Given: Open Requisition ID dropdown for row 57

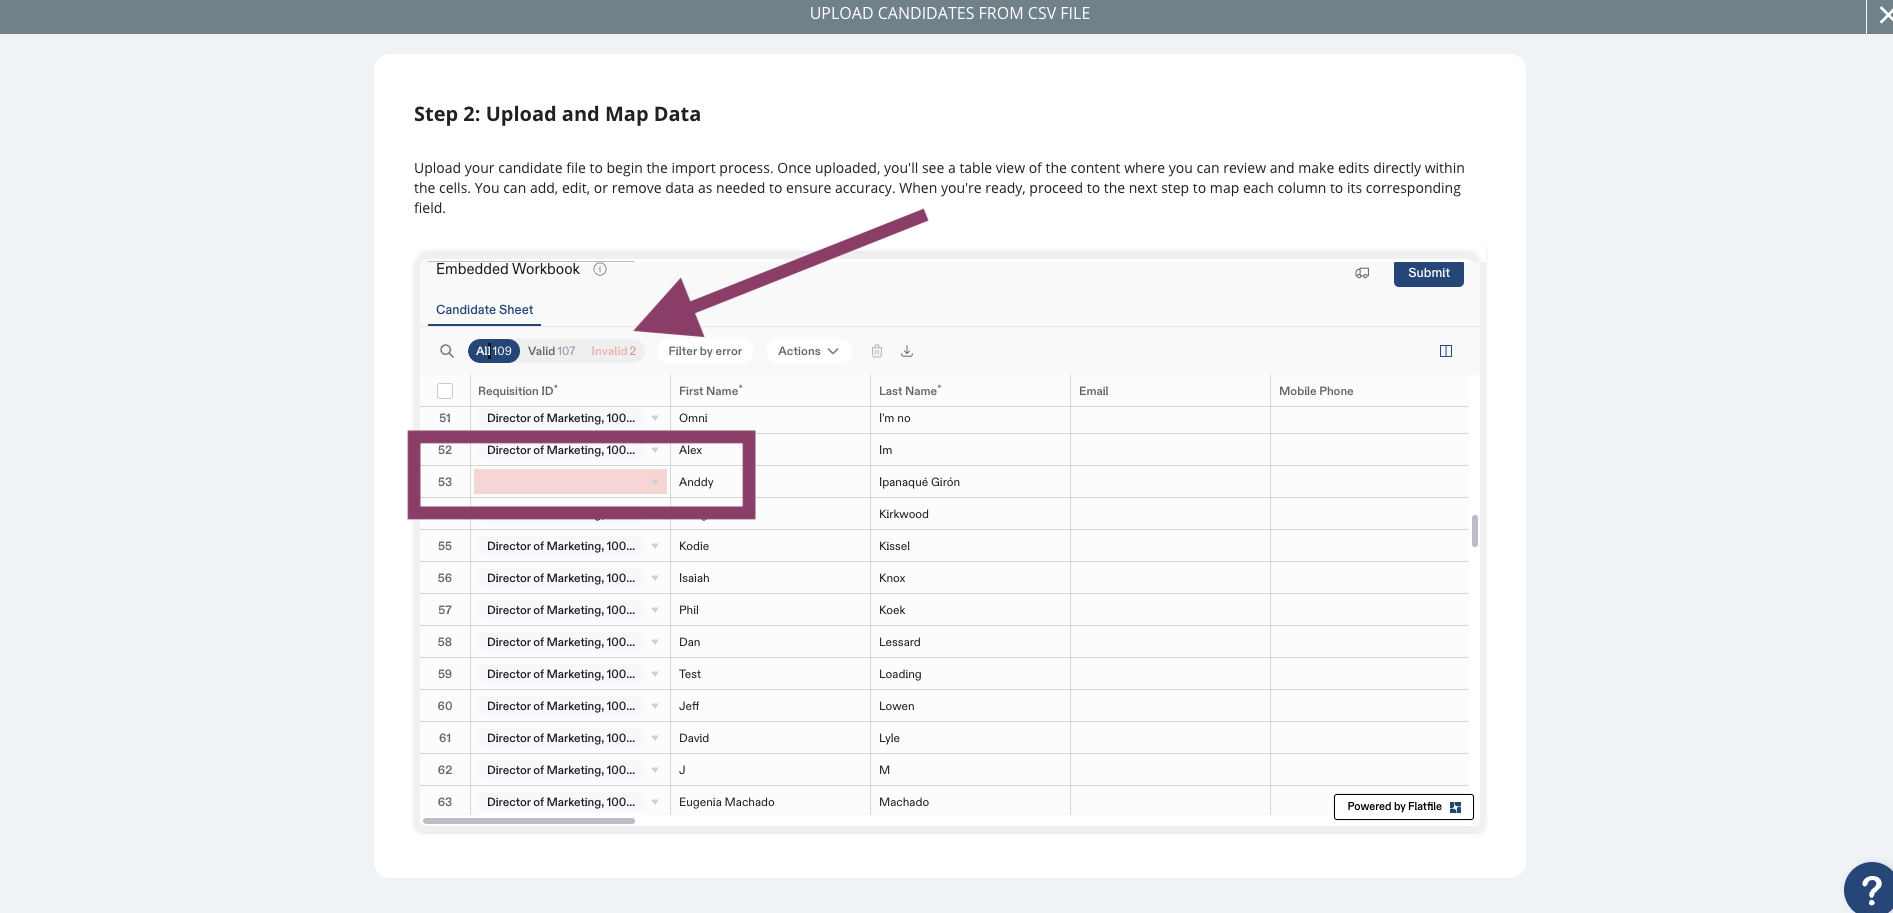Looking at the screenshot, I should [x=655, y=610].
